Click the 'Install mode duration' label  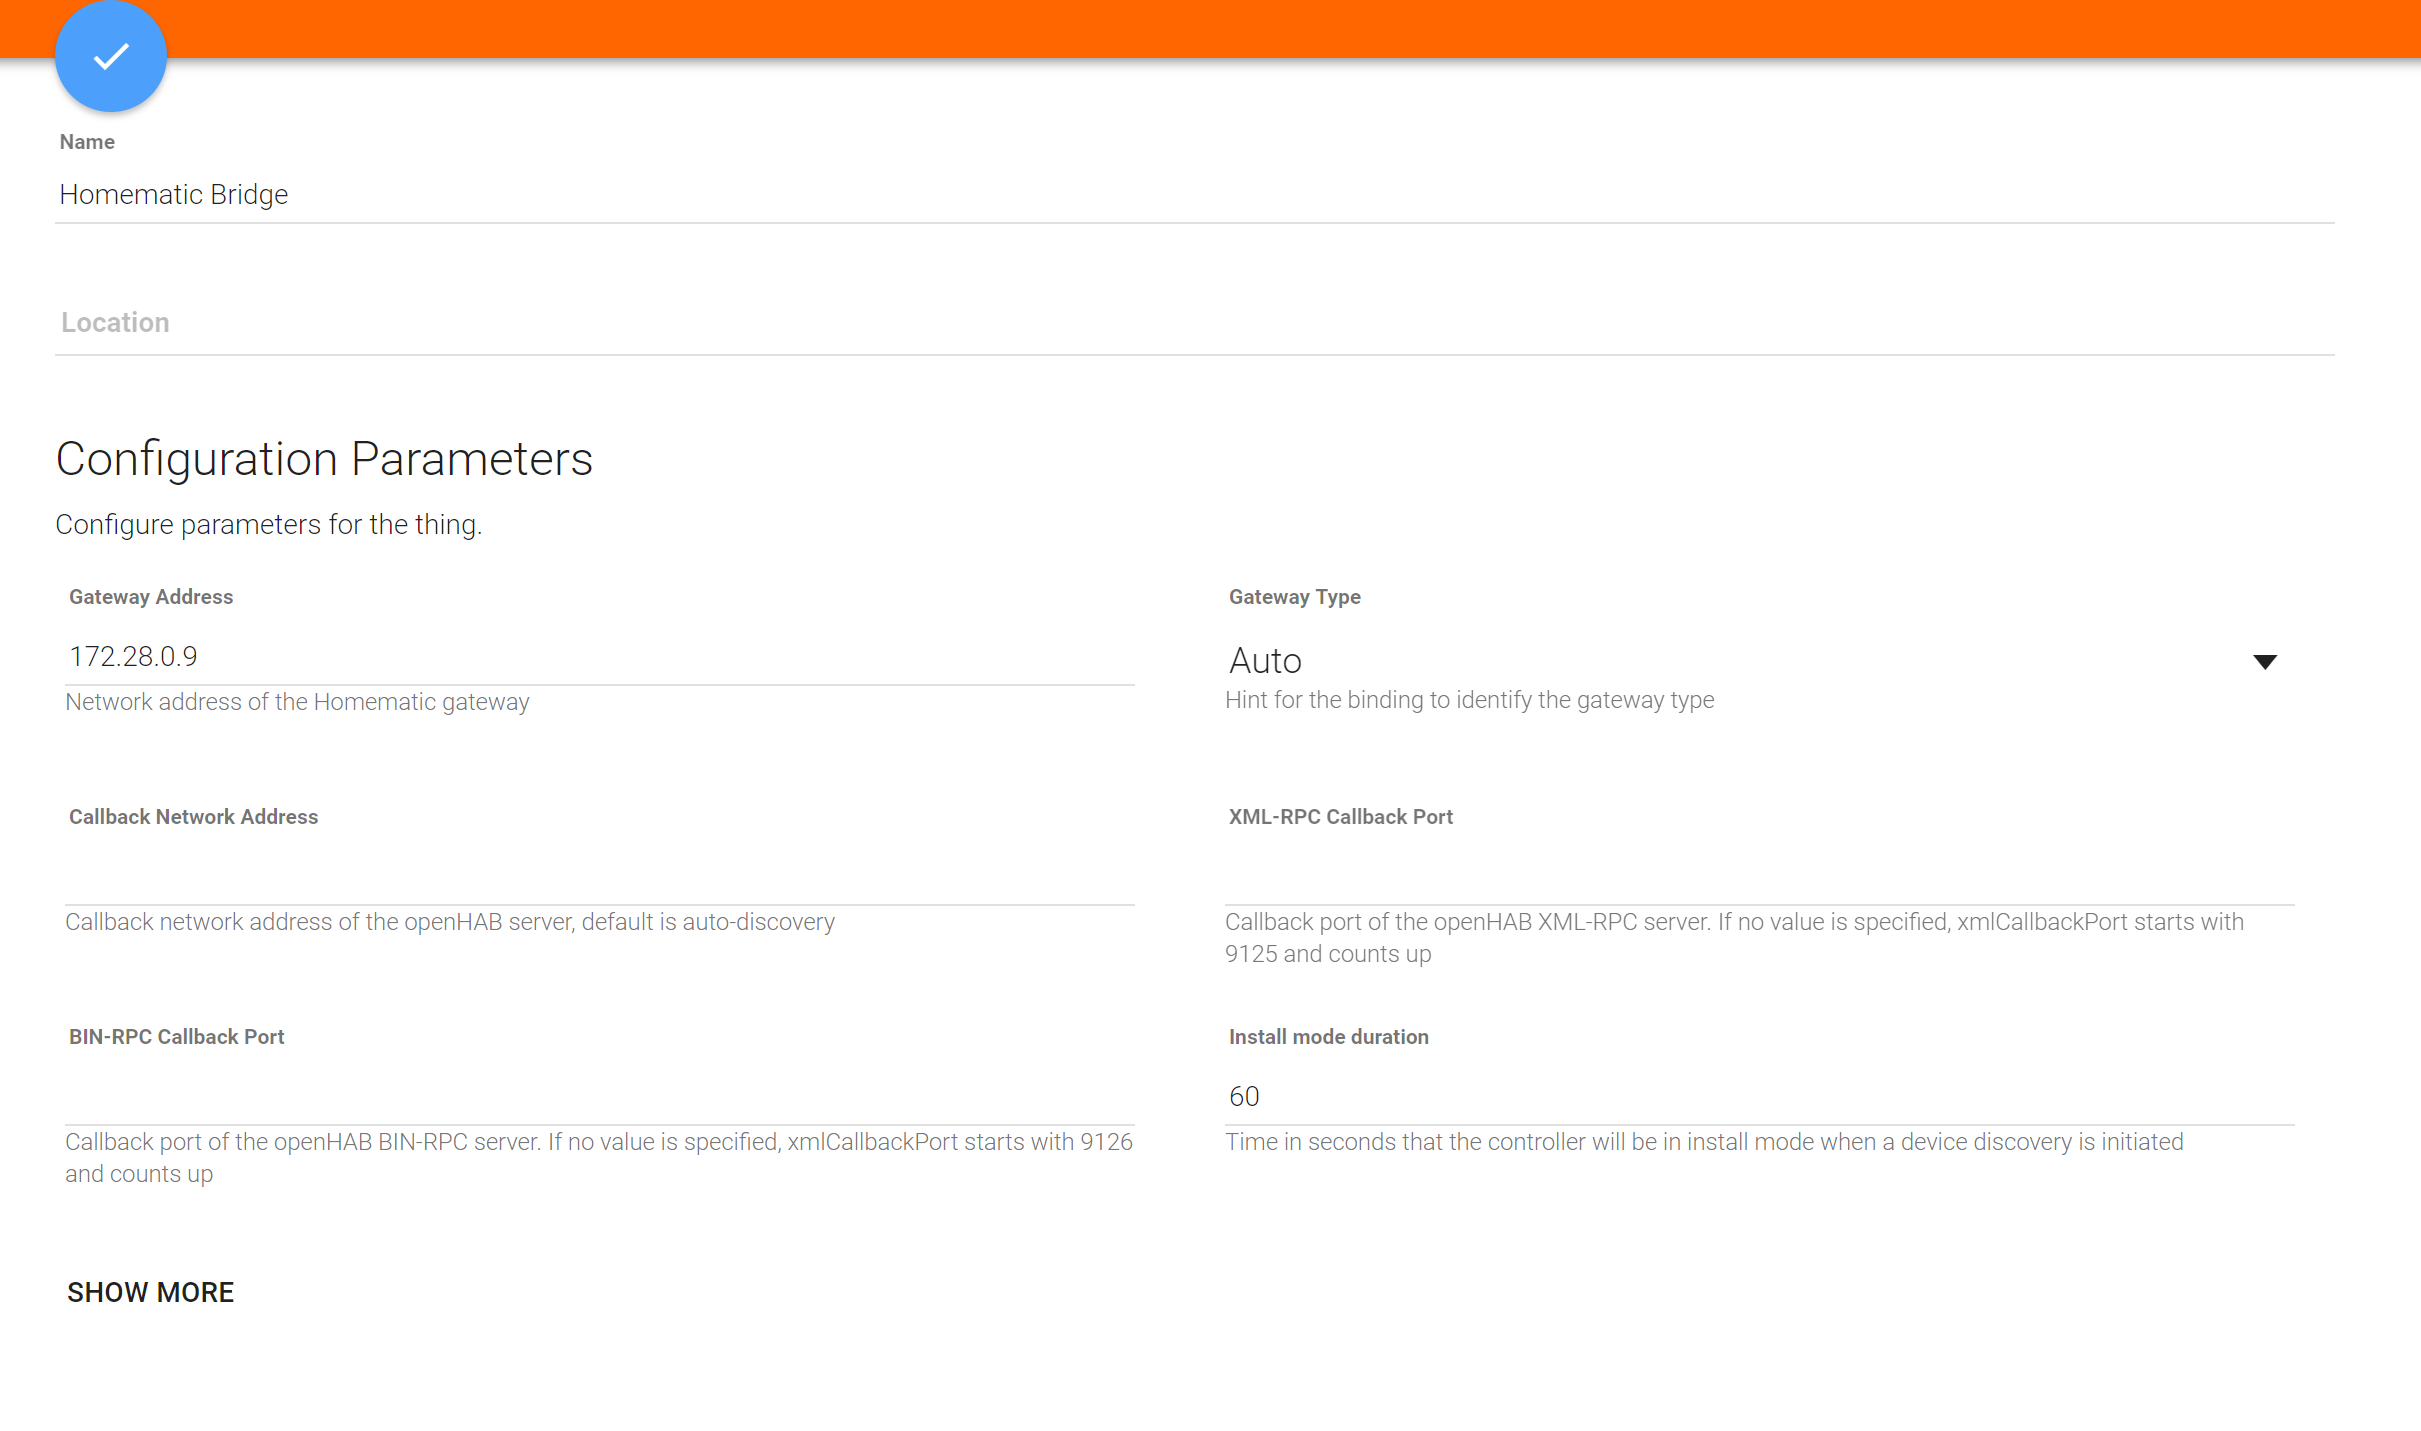coord(1328,1037)
